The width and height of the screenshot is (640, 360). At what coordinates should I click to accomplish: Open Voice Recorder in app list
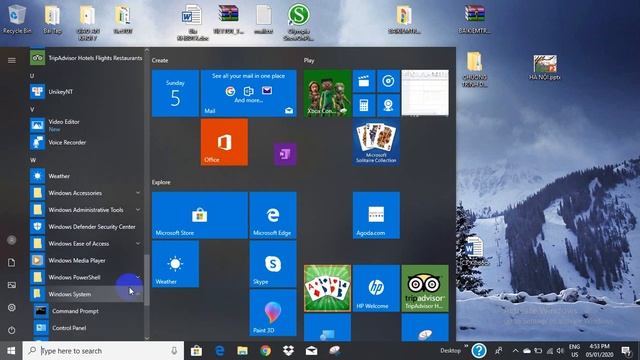[x=86, y=142]
